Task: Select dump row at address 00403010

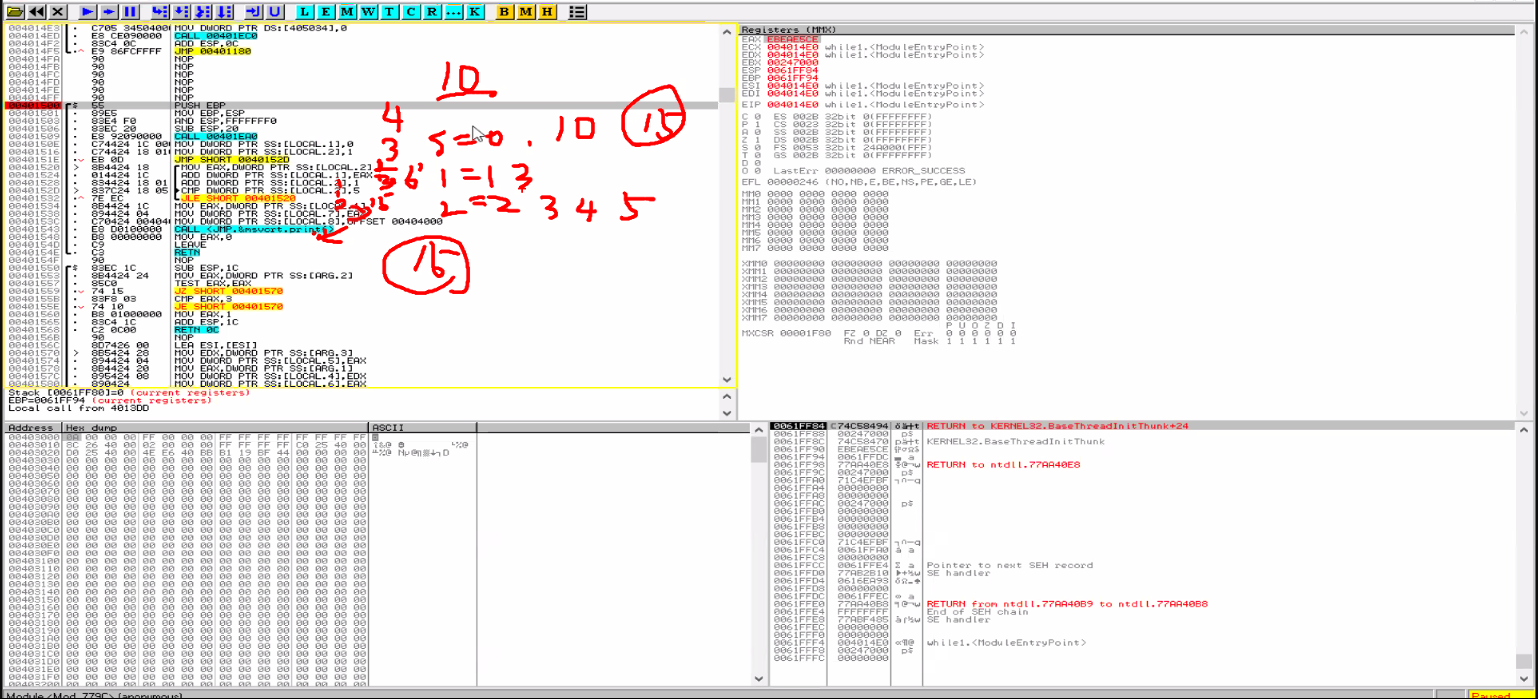Action: pos(240,445)
